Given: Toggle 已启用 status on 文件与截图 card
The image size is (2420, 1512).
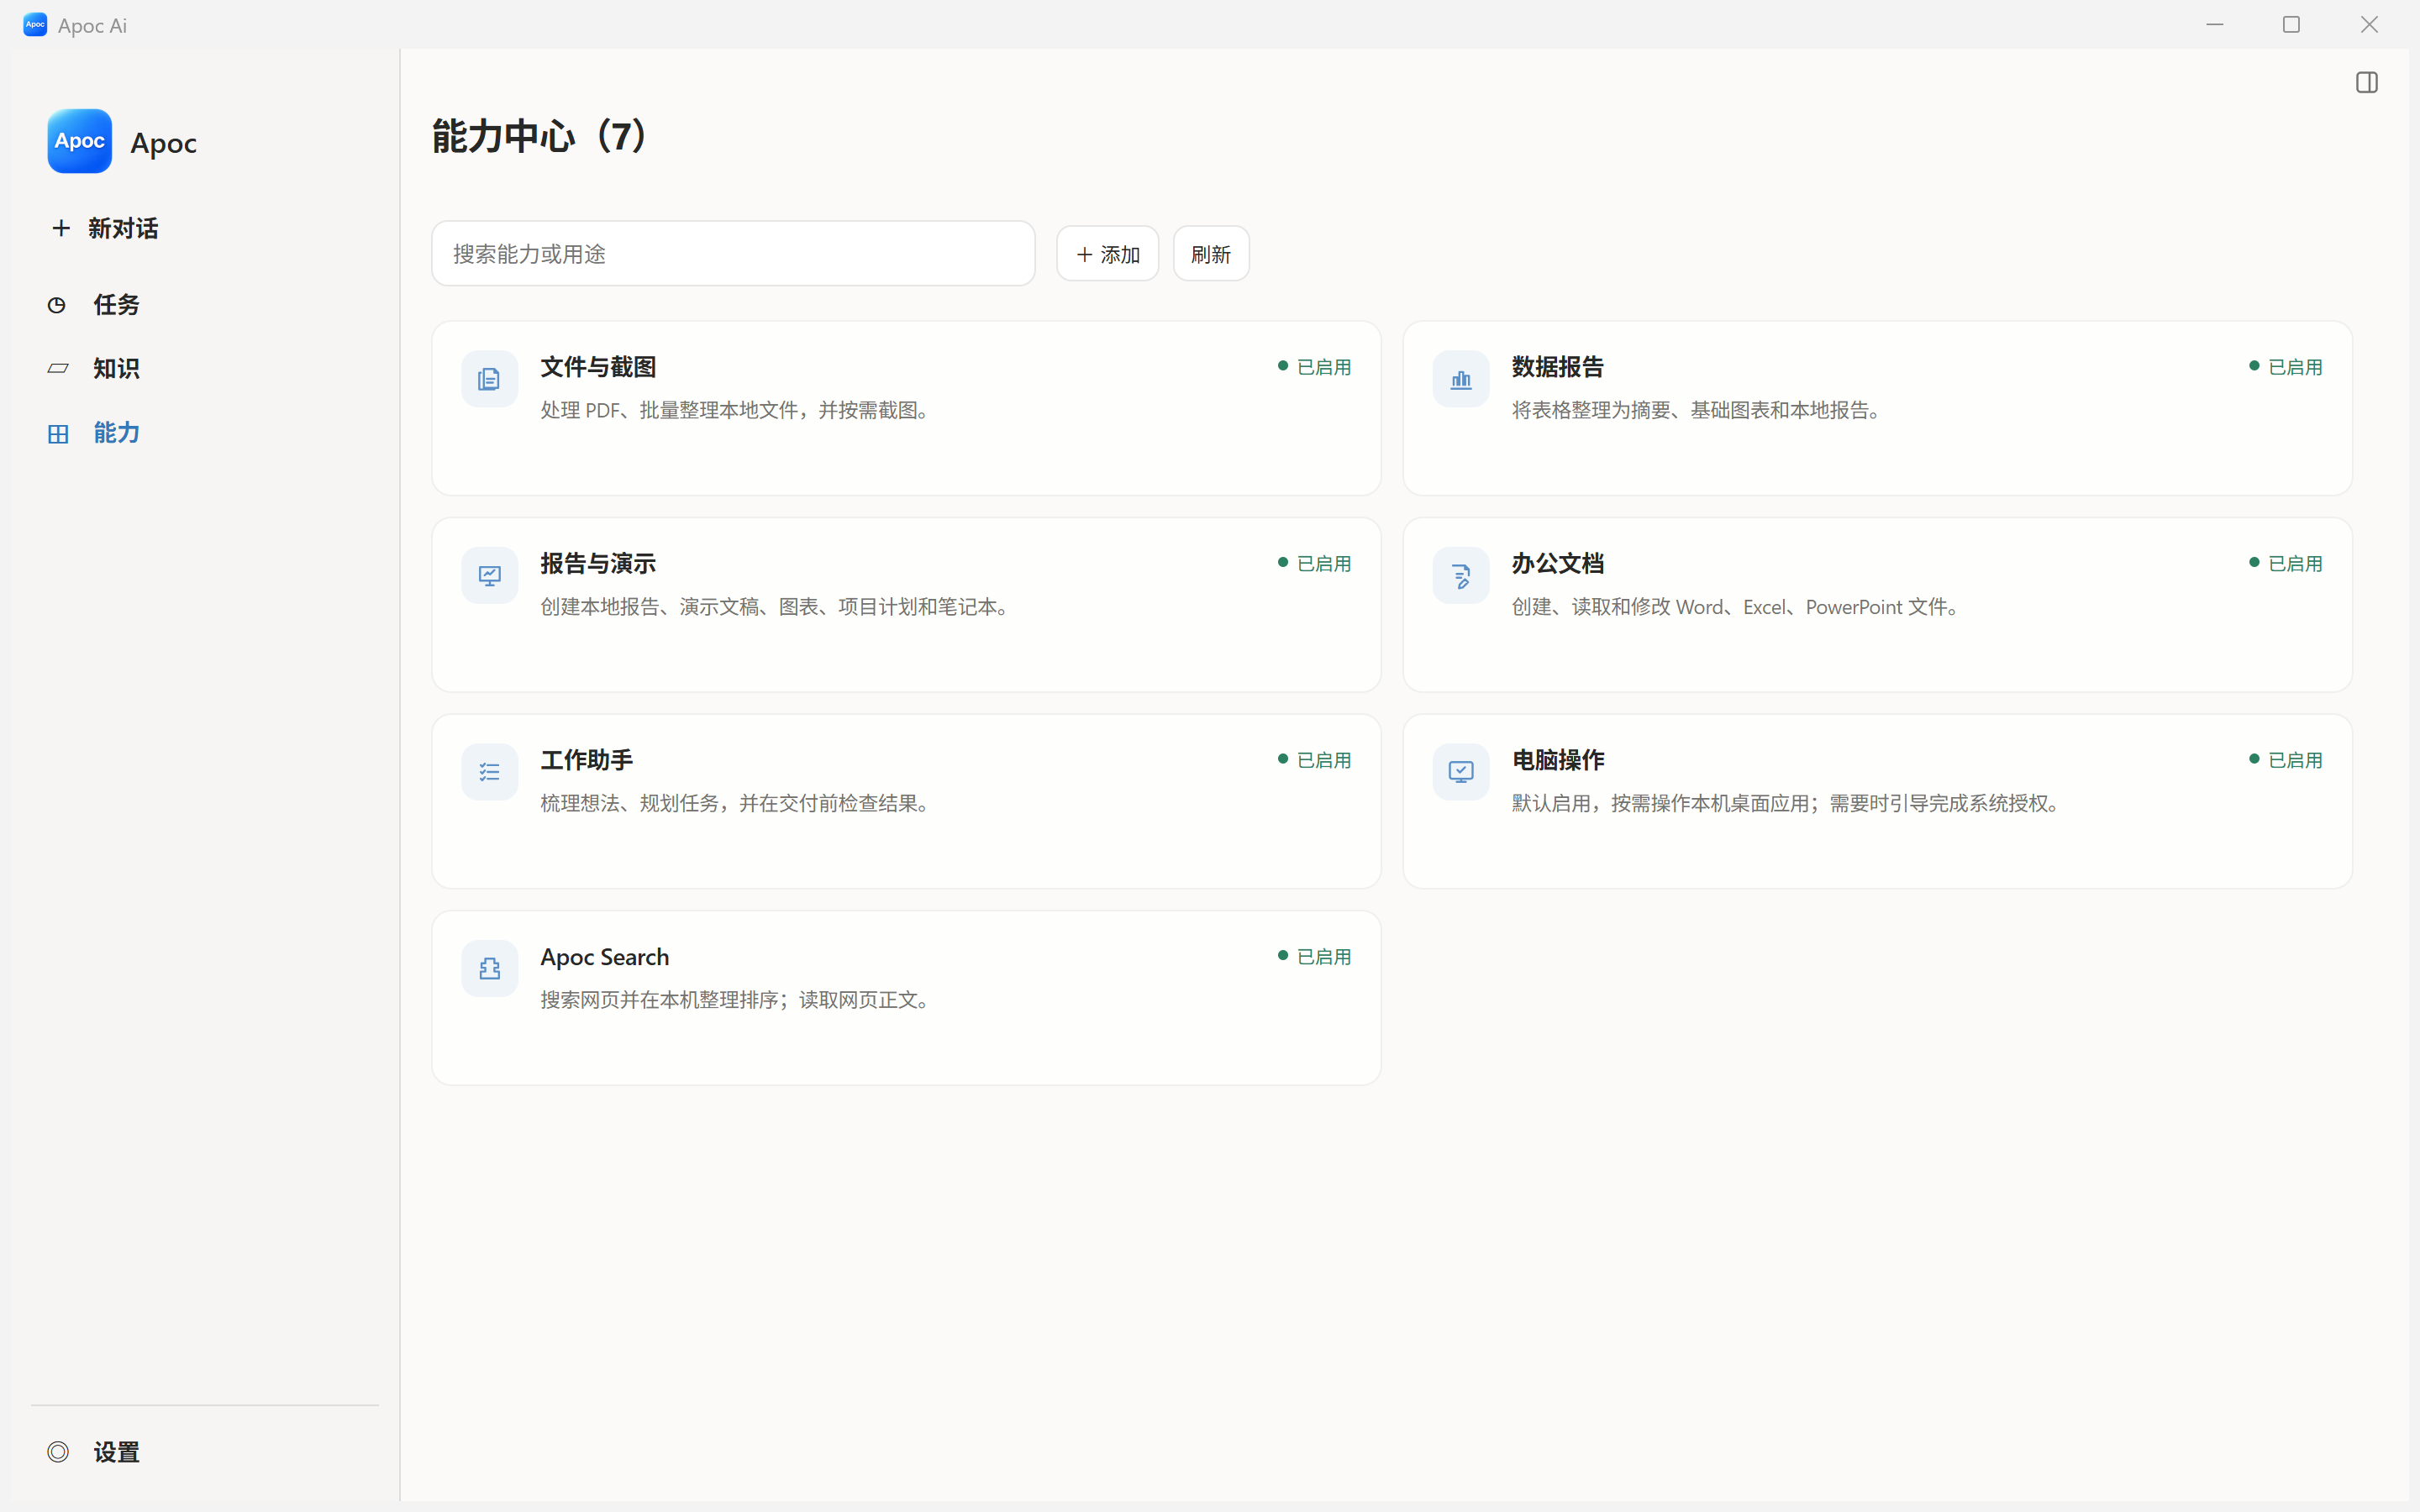Looking at the screenshot, I should click(1314, 367).
